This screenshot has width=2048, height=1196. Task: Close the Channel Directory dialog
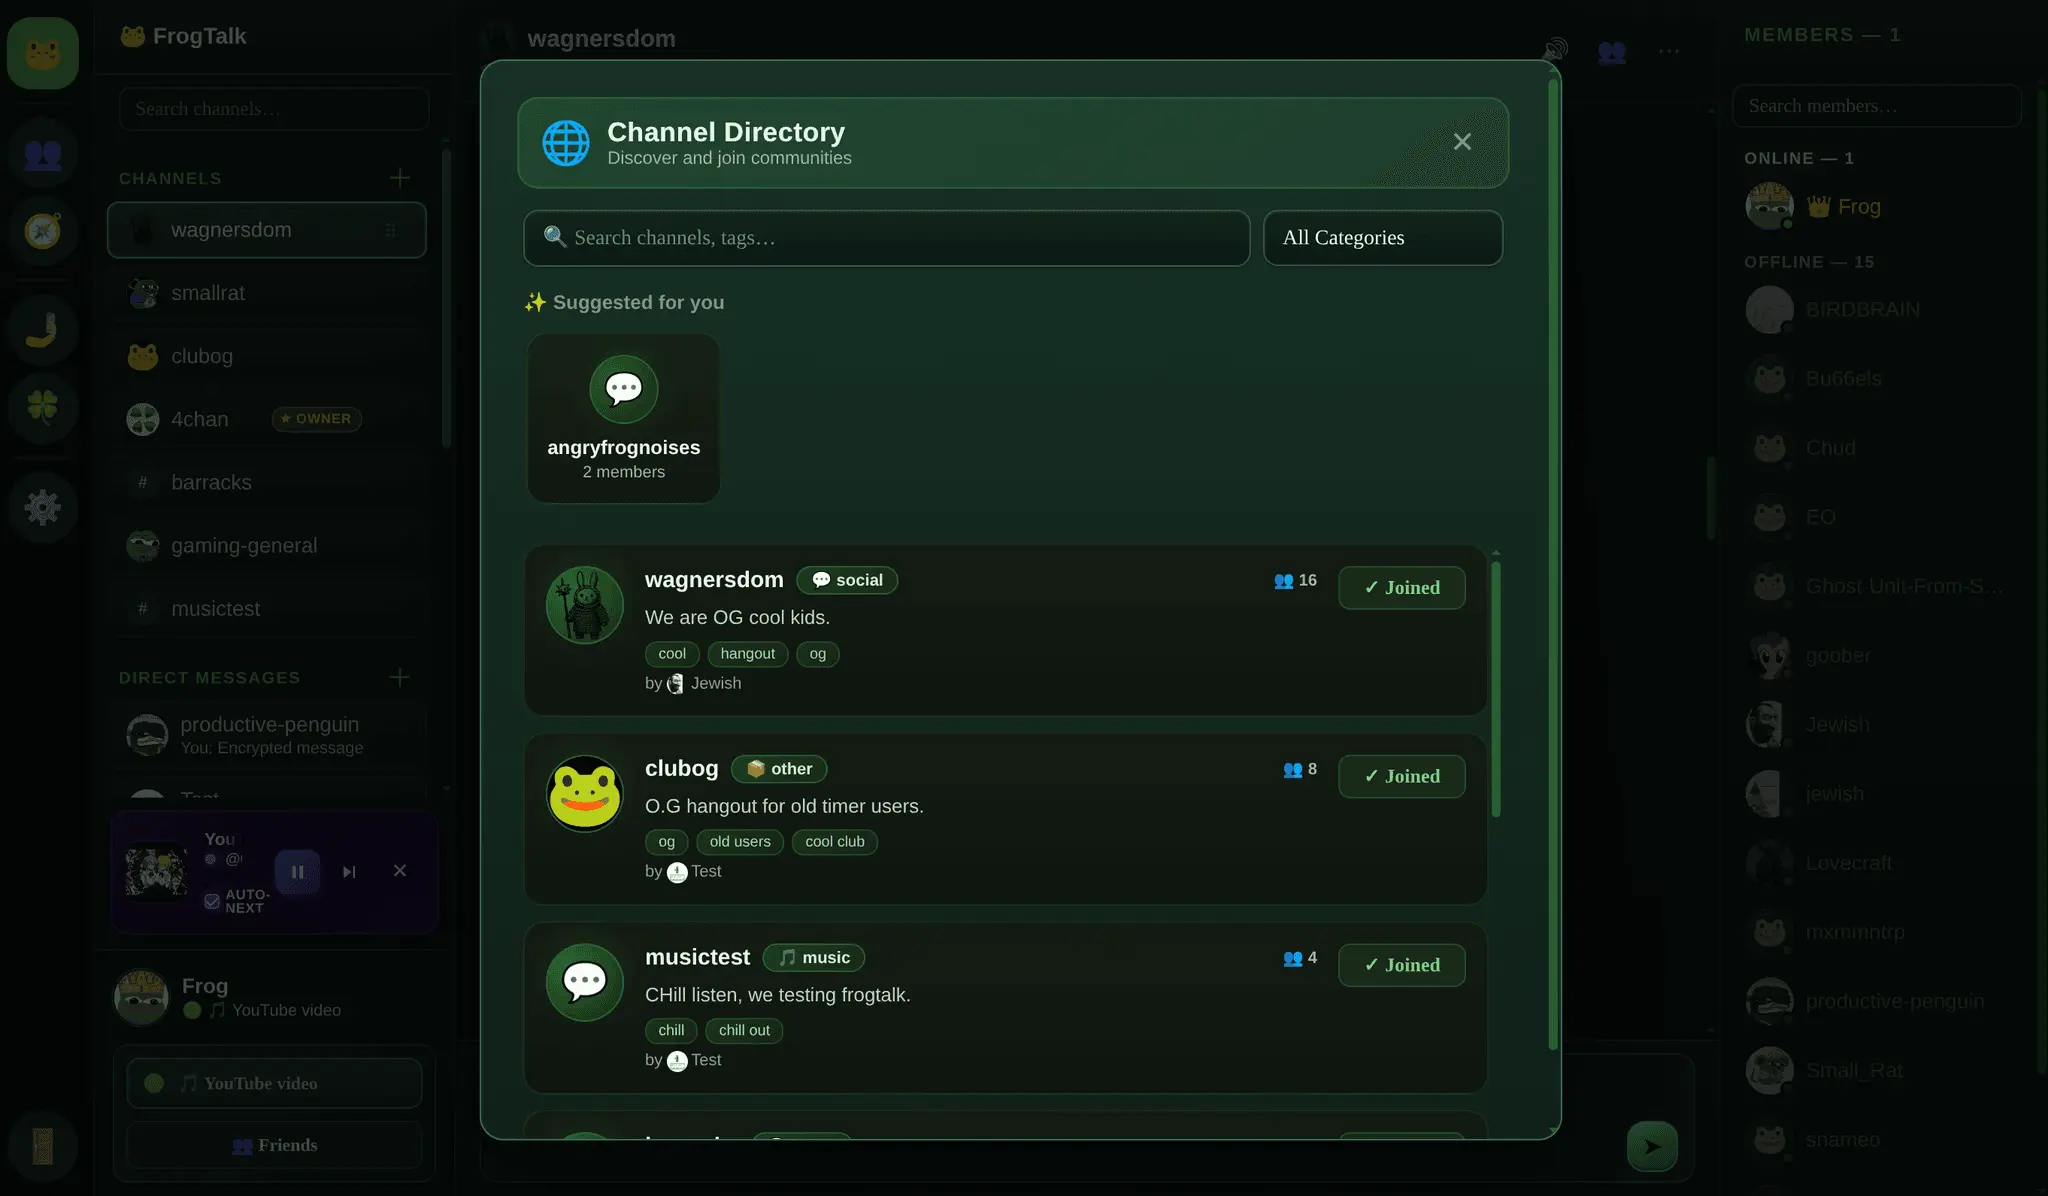(x=1462, y=142)
